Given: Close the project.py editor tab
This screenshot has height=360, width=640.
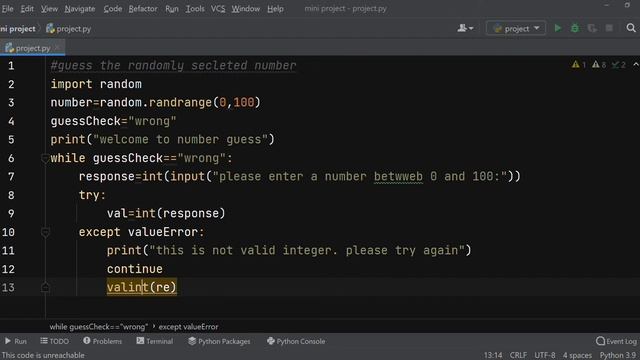Looking at the screenshot, I should click(57, 47).
